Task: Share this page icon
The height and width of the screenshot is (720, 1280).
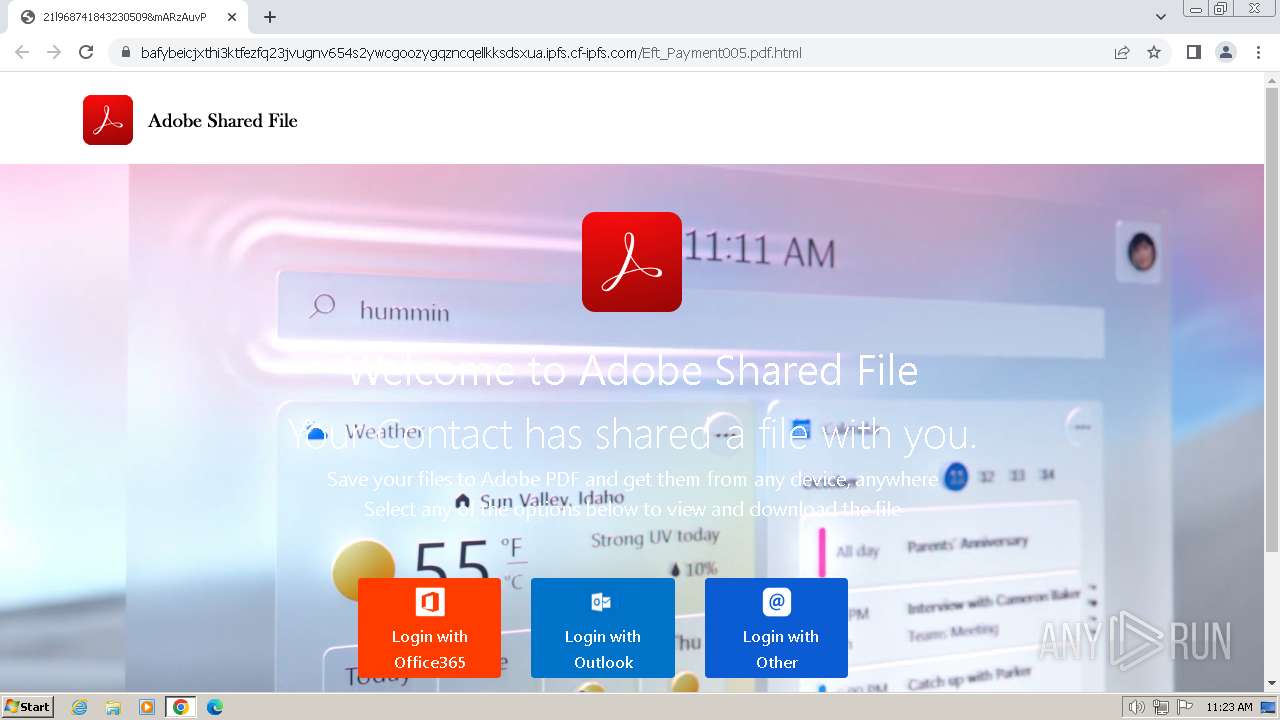Action: coord(1122,53)
